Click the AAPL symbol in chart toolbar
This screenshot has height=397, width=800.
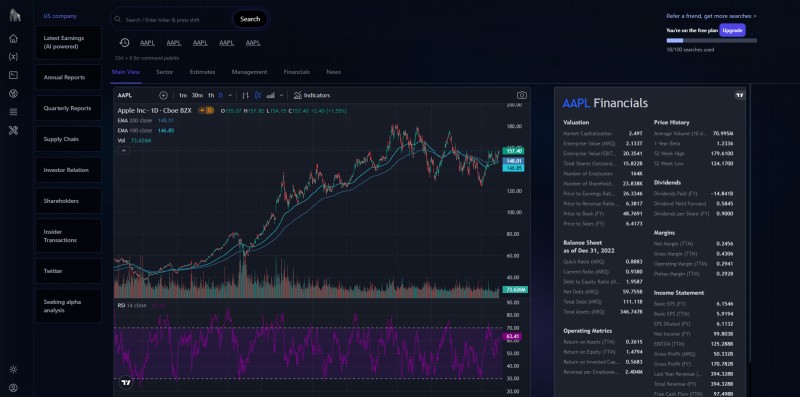[124, 95]
